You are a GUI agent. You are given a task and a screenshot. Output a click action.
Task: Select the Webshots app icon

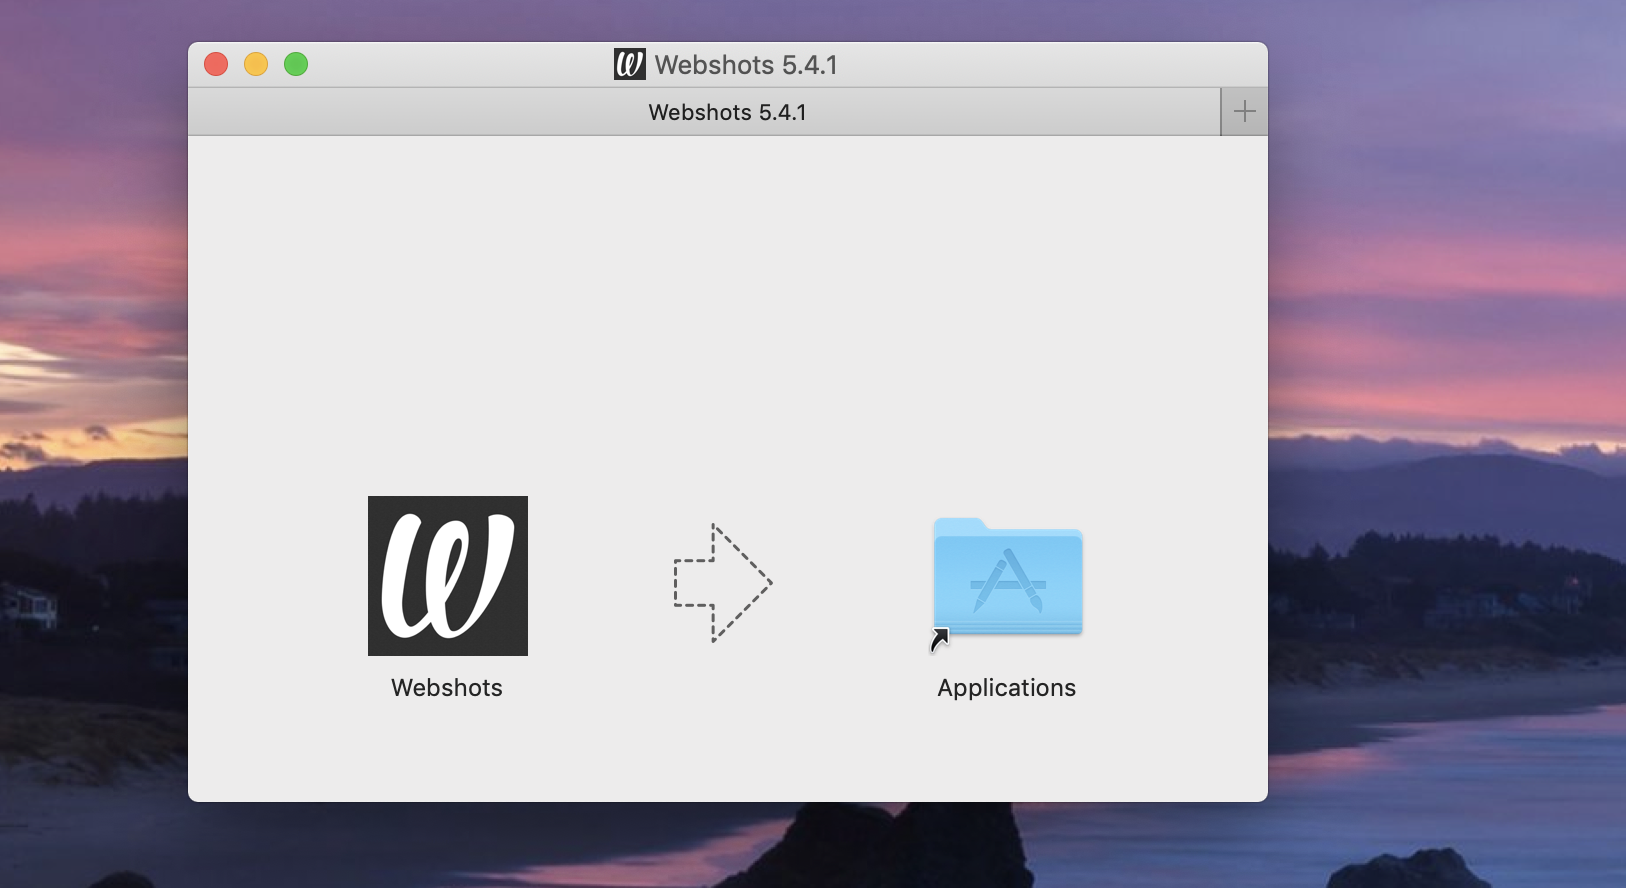(x=447, y=576)
